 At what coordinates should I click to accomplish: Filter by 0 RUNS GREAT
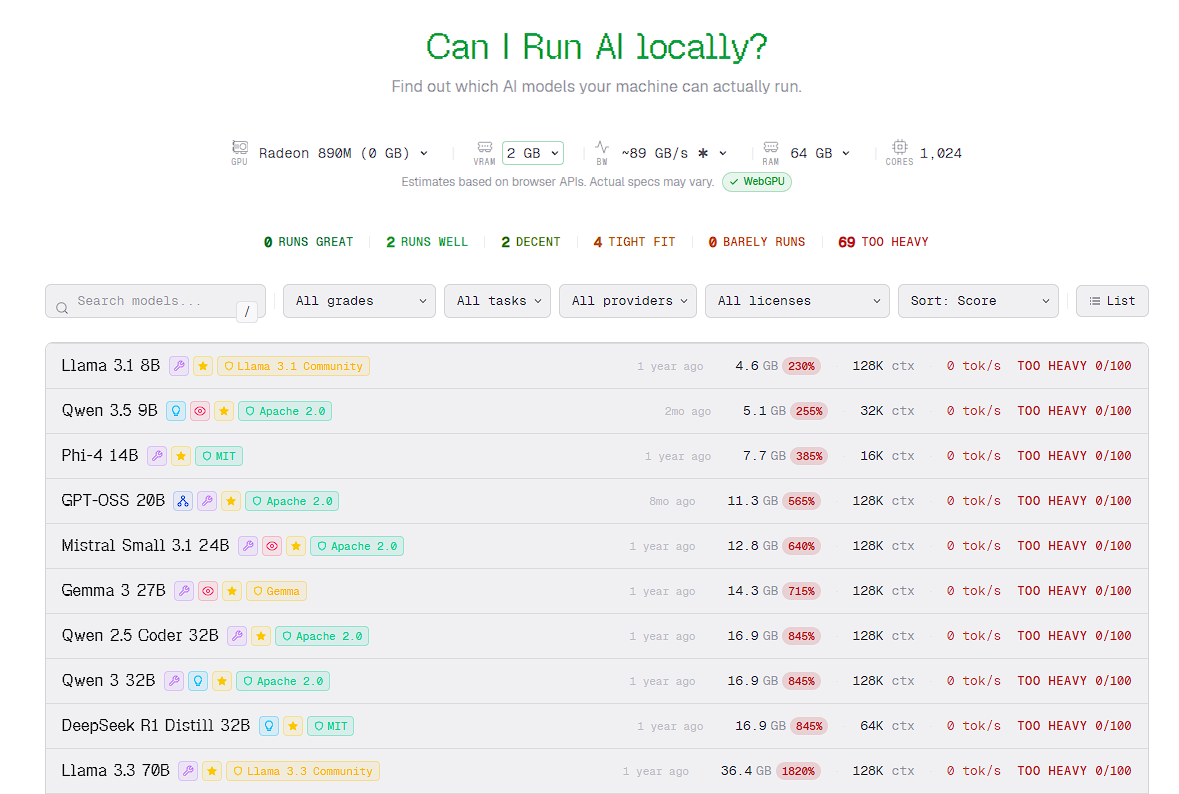tap(308, 242)
